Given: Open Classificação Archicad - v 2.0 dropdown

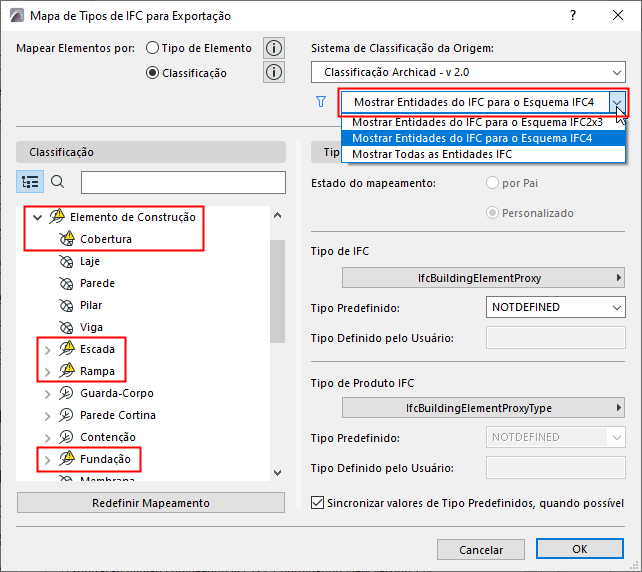Looking at the screenshot, I should [468, 72].
